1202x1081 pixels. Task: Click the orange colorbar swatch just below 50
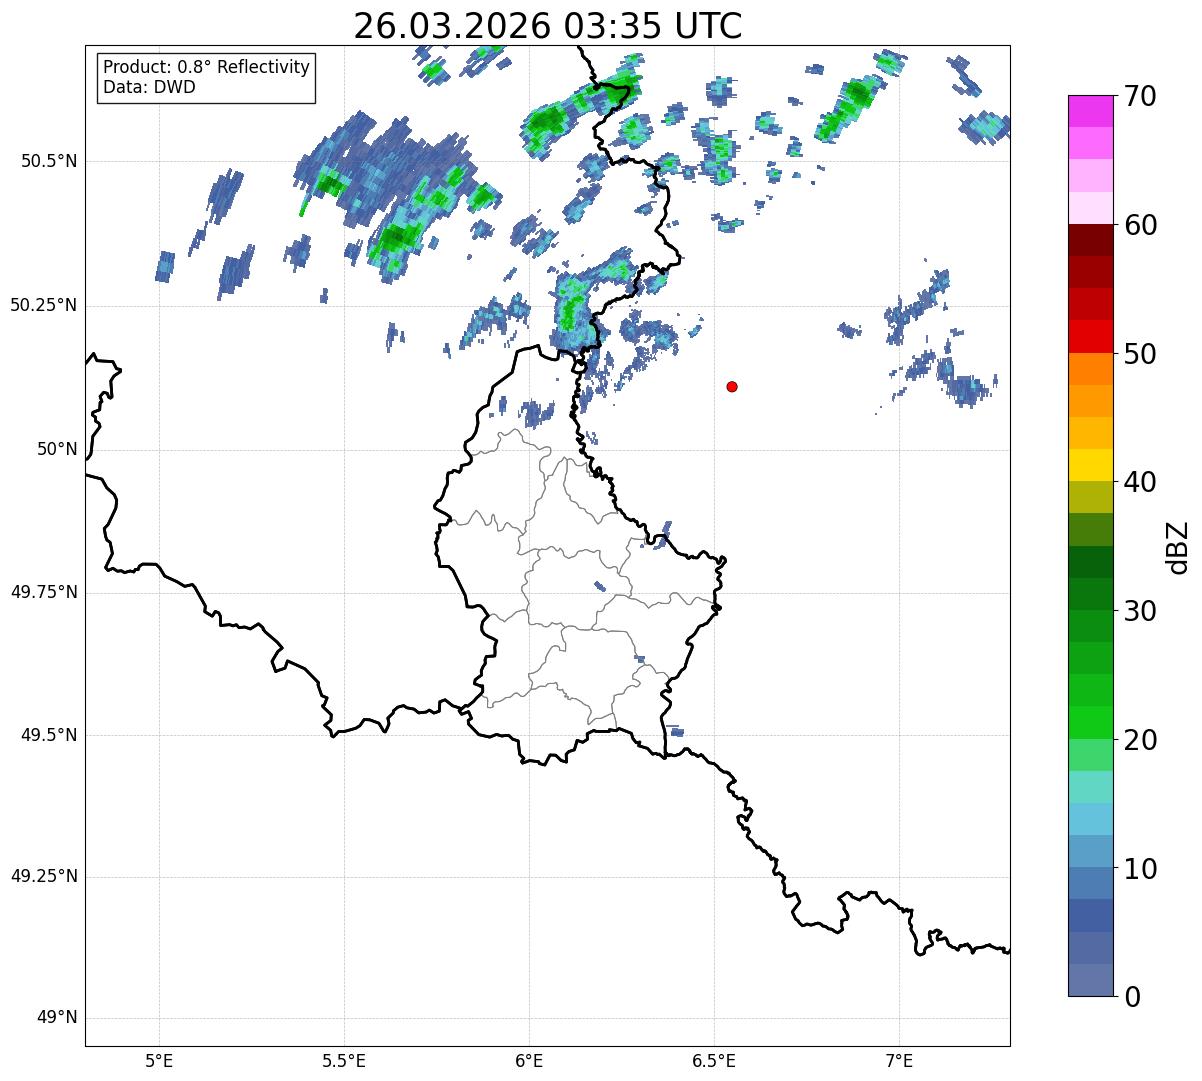(1090, 369)
